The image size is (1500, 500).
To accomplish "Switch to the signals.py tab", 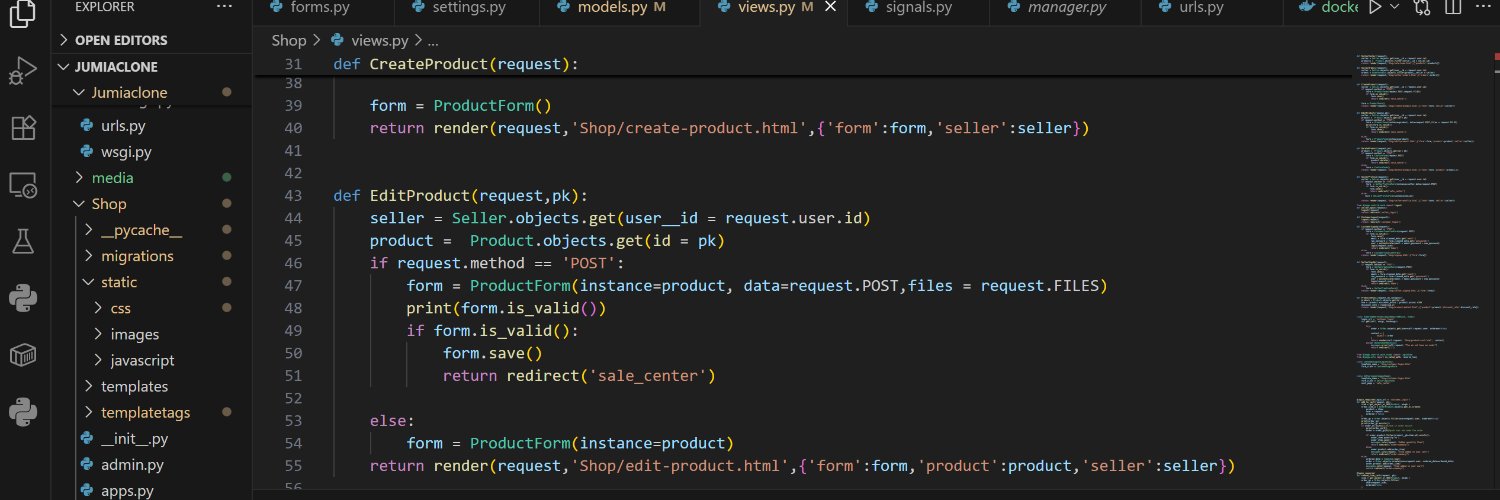I will (918, 9).
